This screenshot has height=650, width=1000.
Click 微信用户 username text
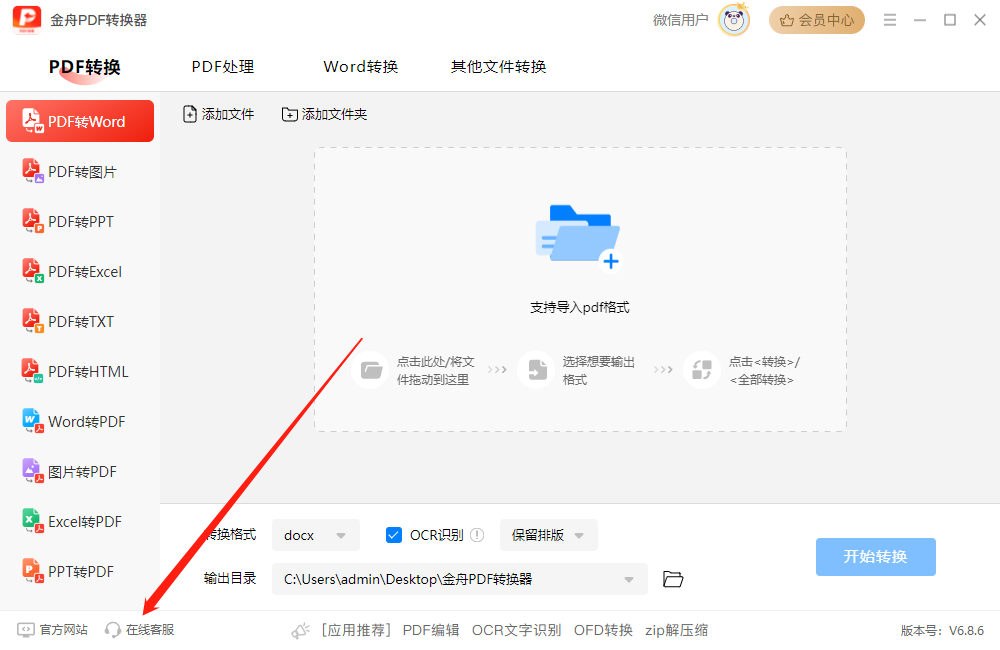tap(680, 20)
